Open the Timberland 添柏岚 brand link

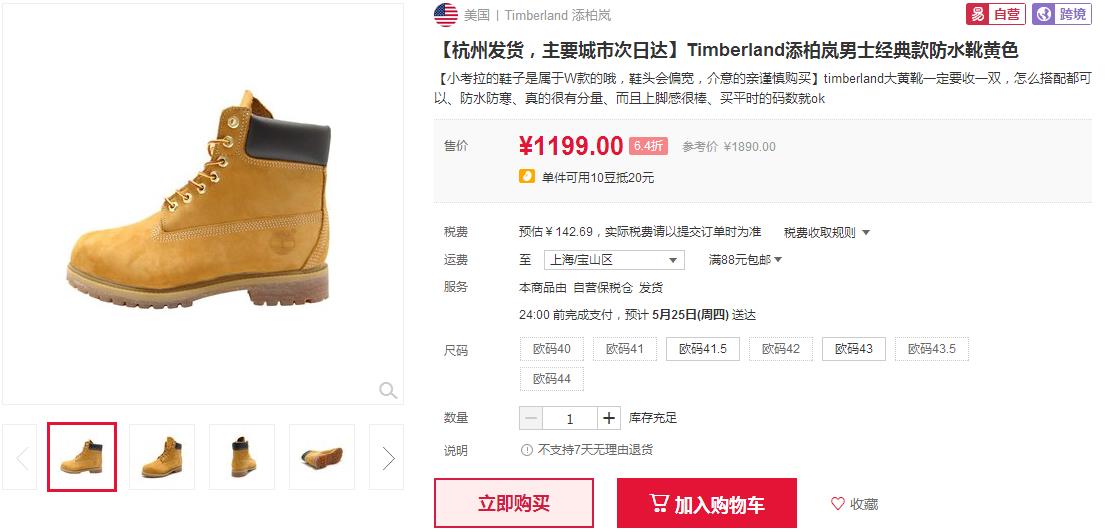point(558,15)
